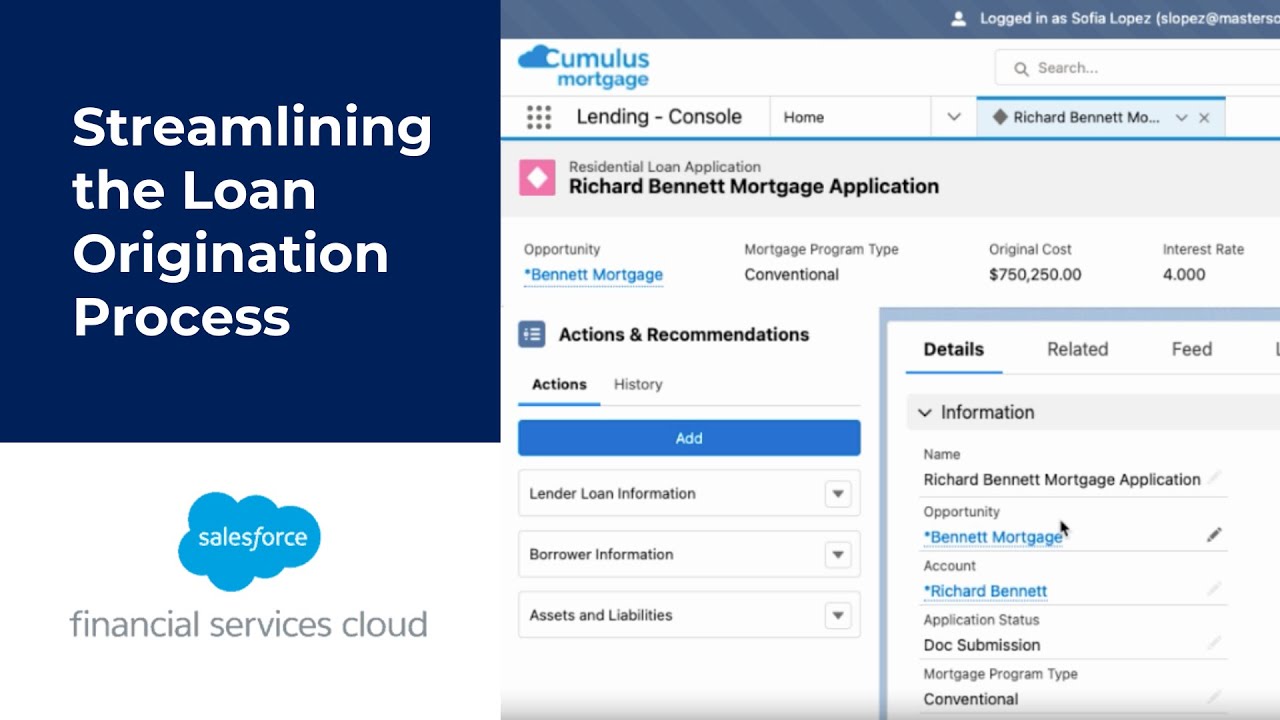Image resolution: width=1280 pixels, height=720 pixels.
Task: Edit Application Status via pencil icon
Action: click(x=1214, y=643)
